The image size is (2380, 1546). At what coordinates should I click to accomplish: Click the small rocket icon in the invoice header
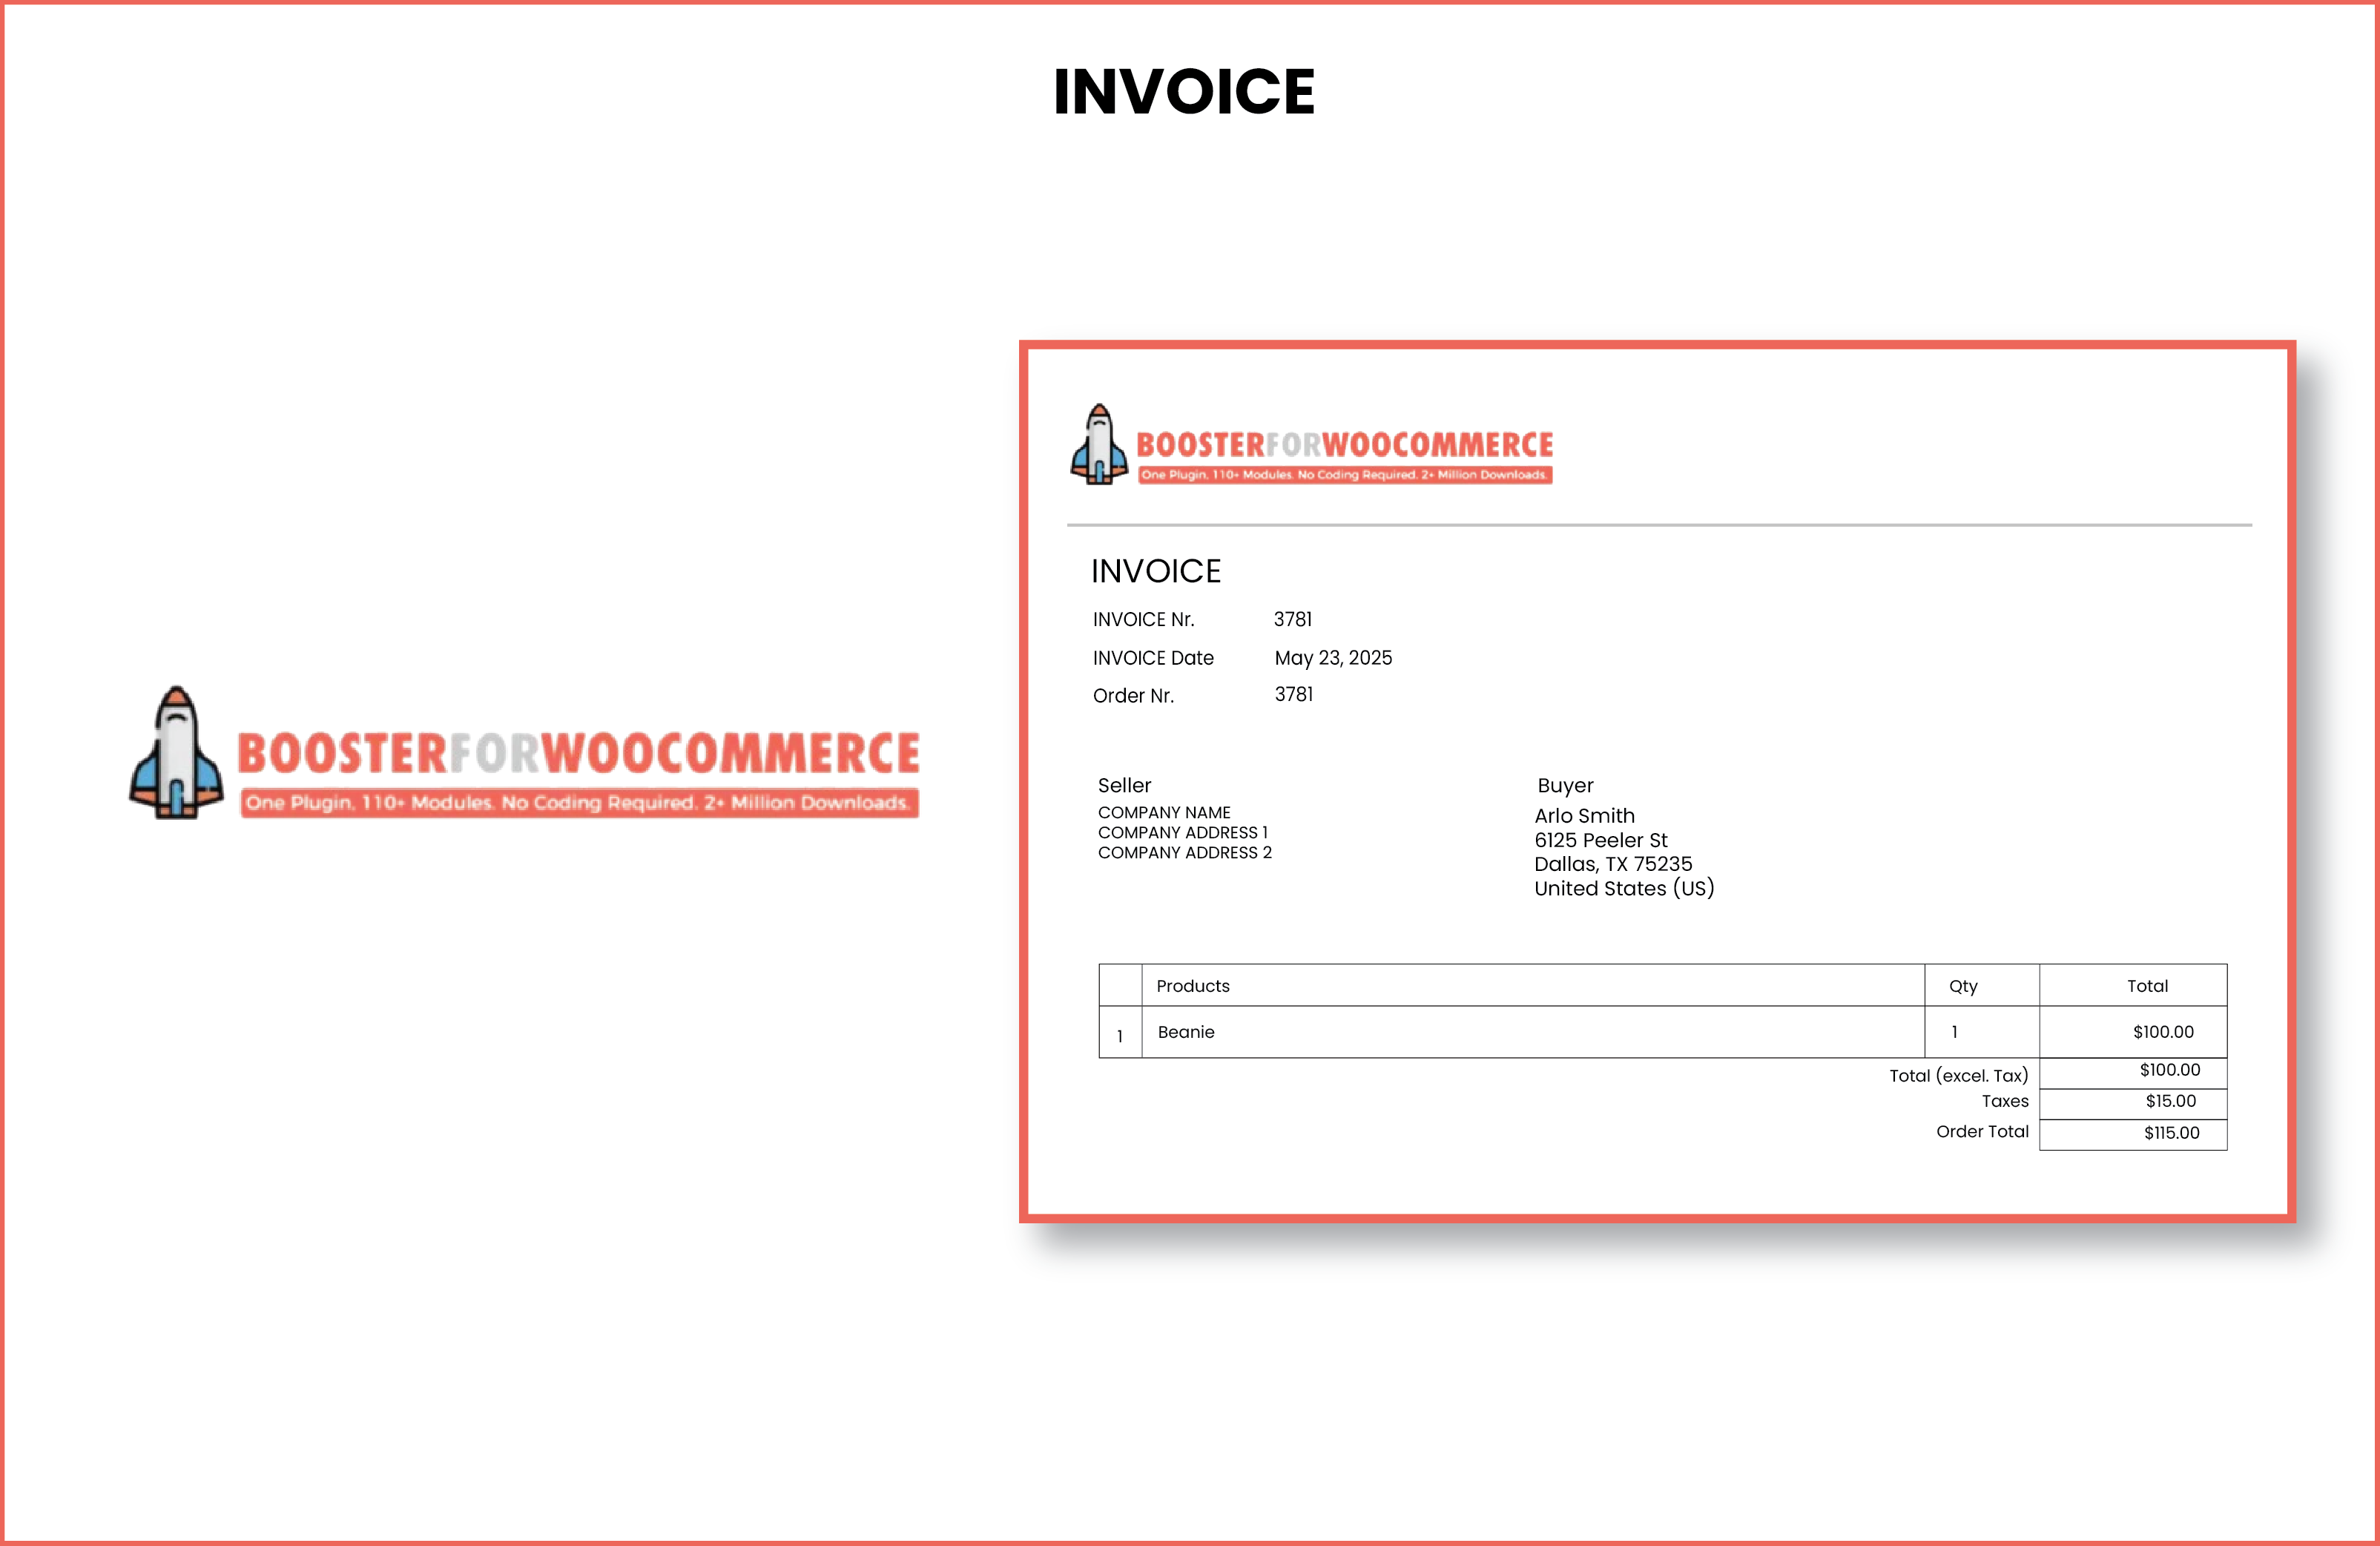(x=1099, y=445)
